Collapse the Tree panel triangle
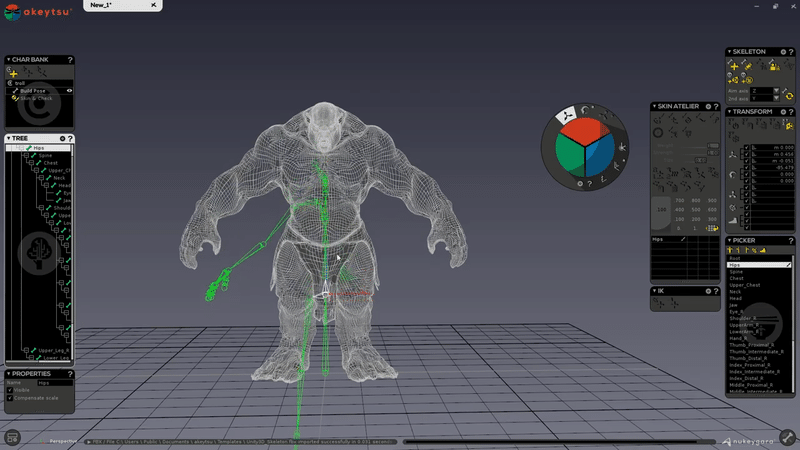The image size is (800, 450). [x=8, y=138]
